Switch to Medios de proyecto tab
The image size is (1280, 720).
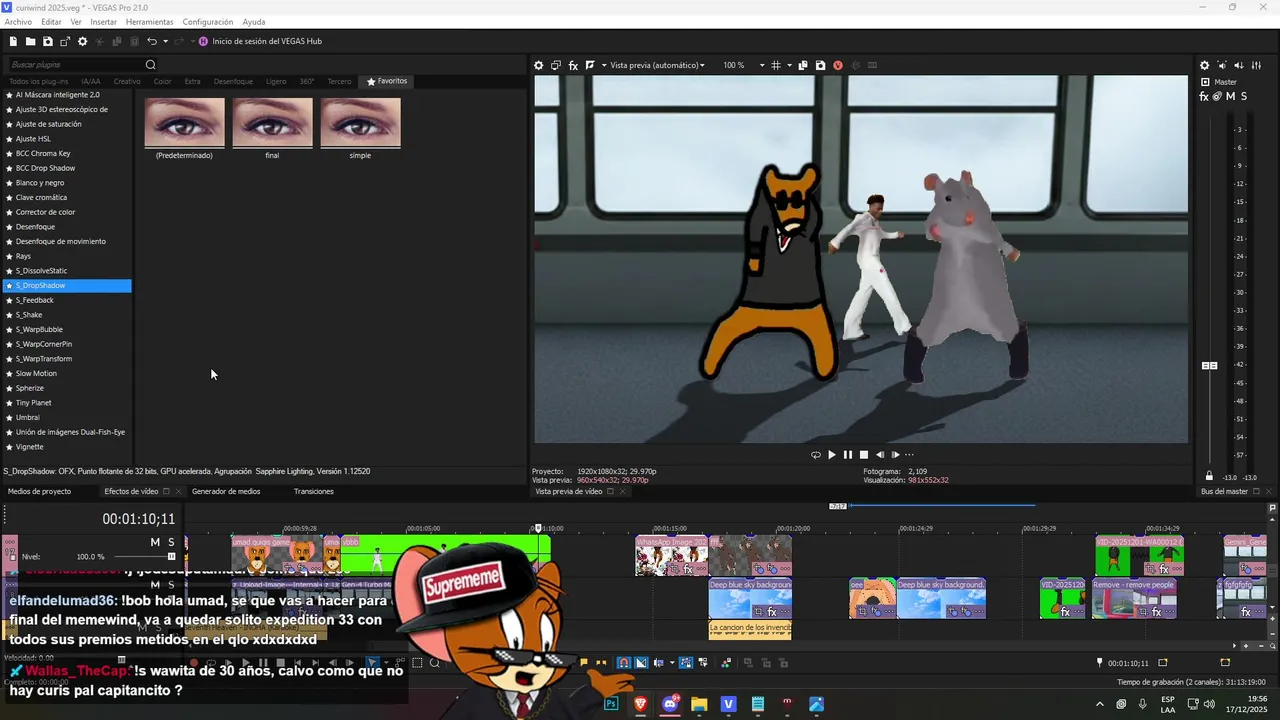pyautogui.click(x=40, y=491)
